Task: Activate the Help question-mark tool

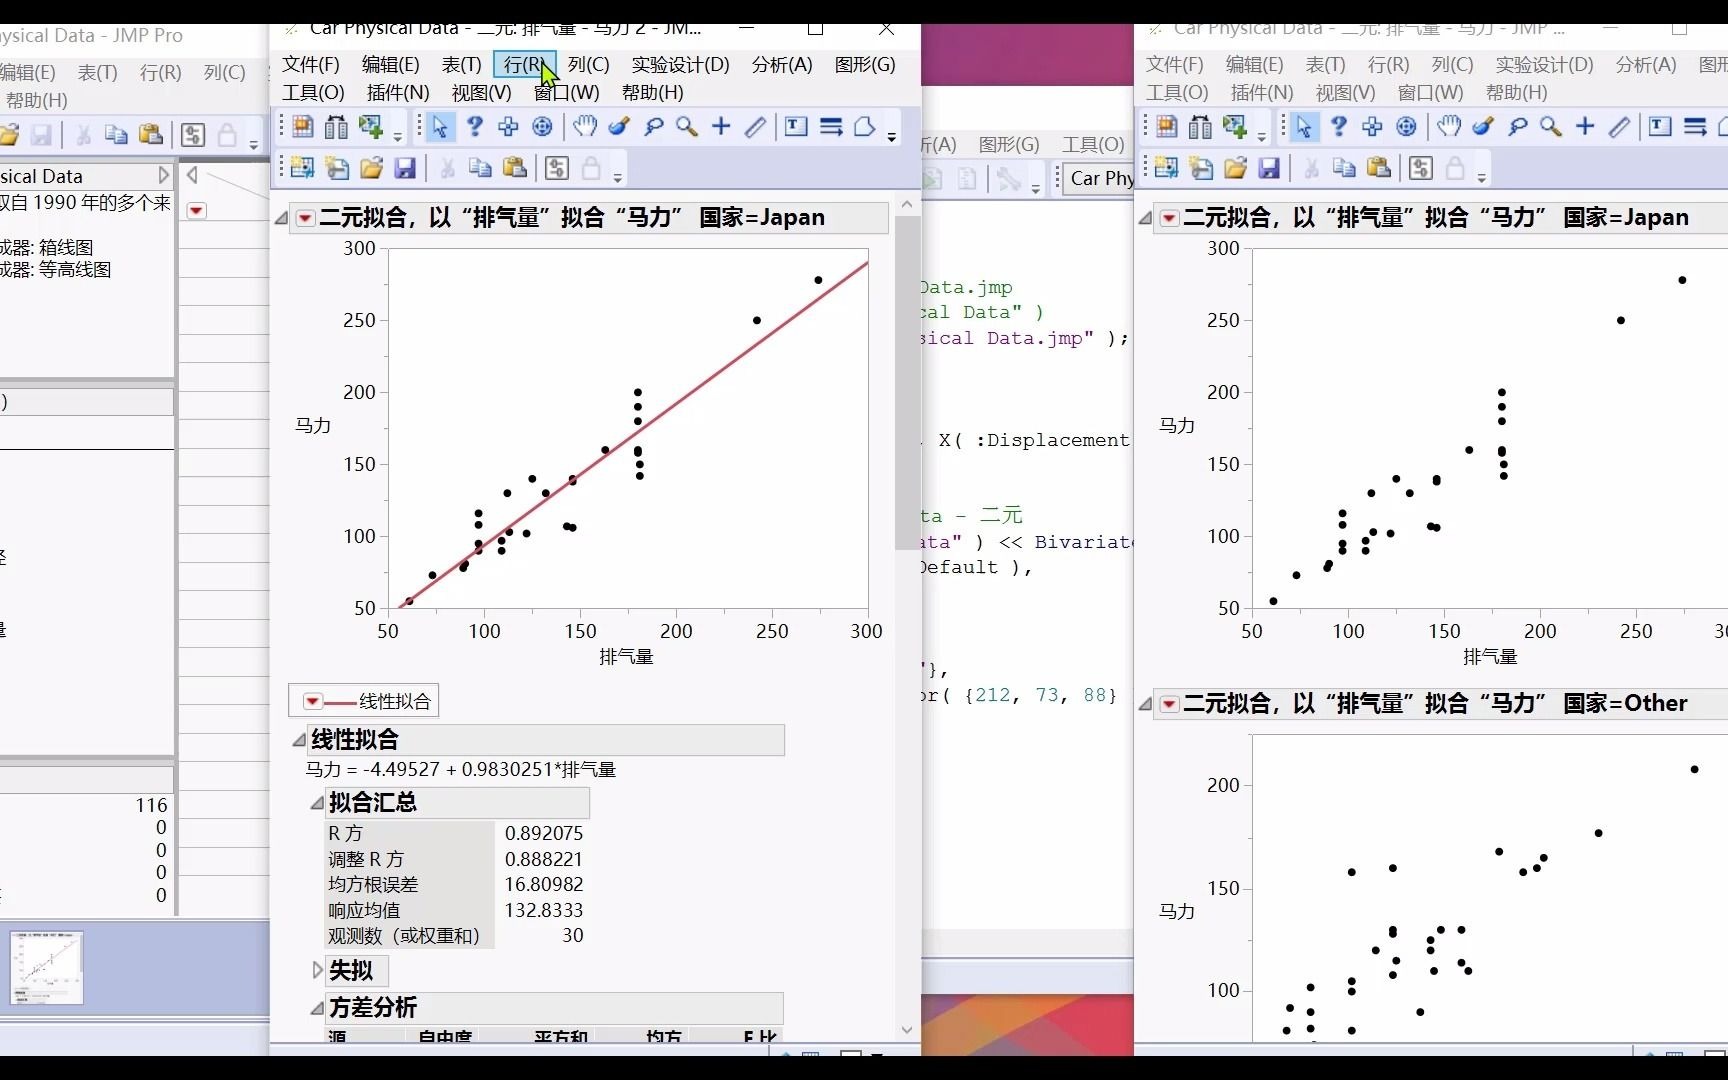Action: 475,127
